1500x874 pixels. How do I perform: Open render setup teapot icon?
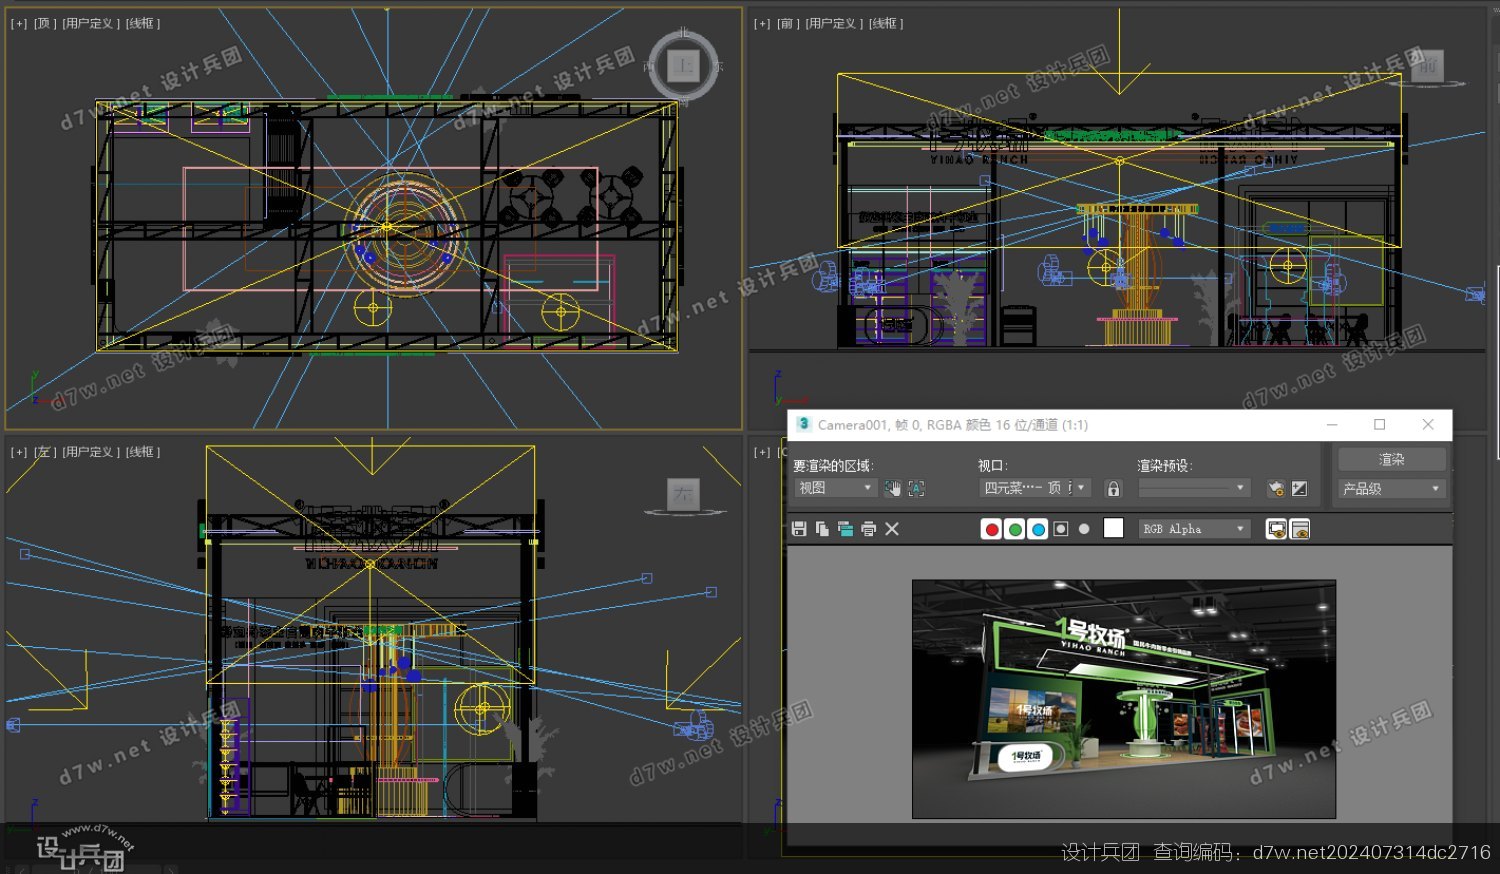click(x=1276, y=488)
